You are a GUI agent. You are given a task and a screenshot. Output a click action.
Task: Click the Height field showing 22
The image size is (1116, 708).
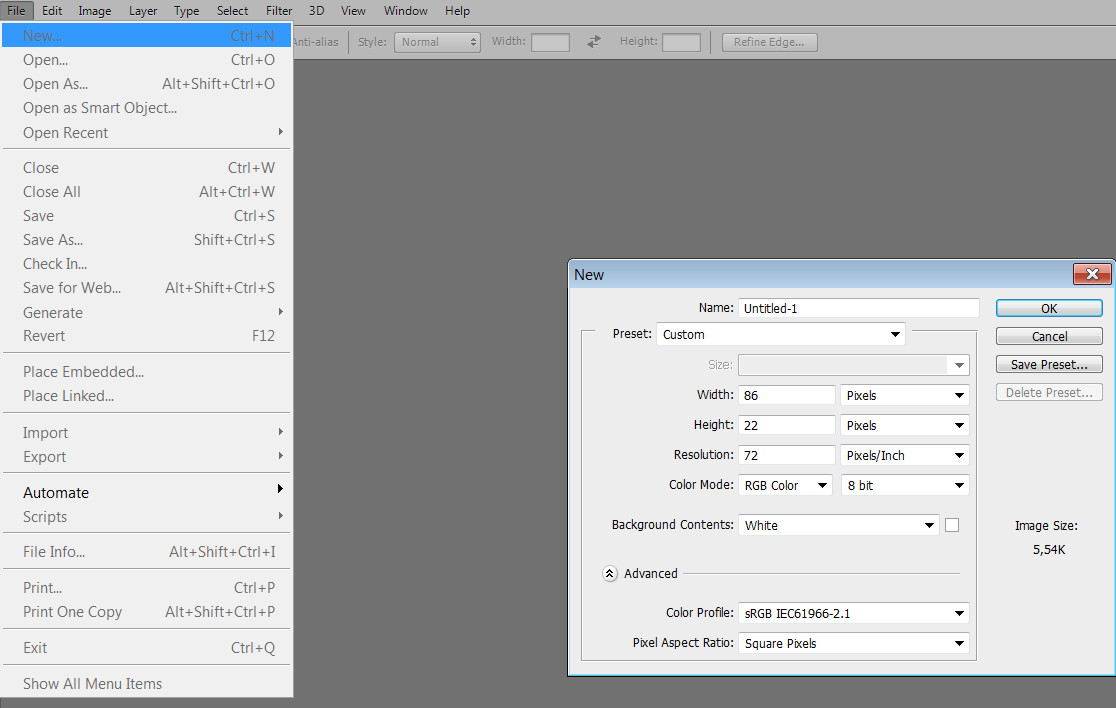pos(786,426)
